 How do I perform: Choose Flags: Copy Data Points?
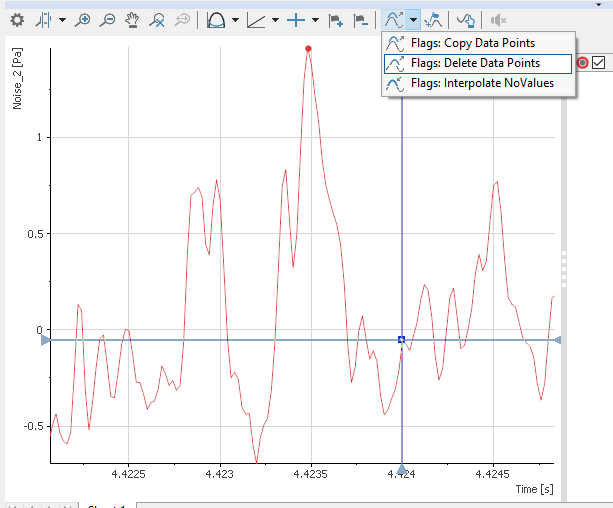point(472,43)
